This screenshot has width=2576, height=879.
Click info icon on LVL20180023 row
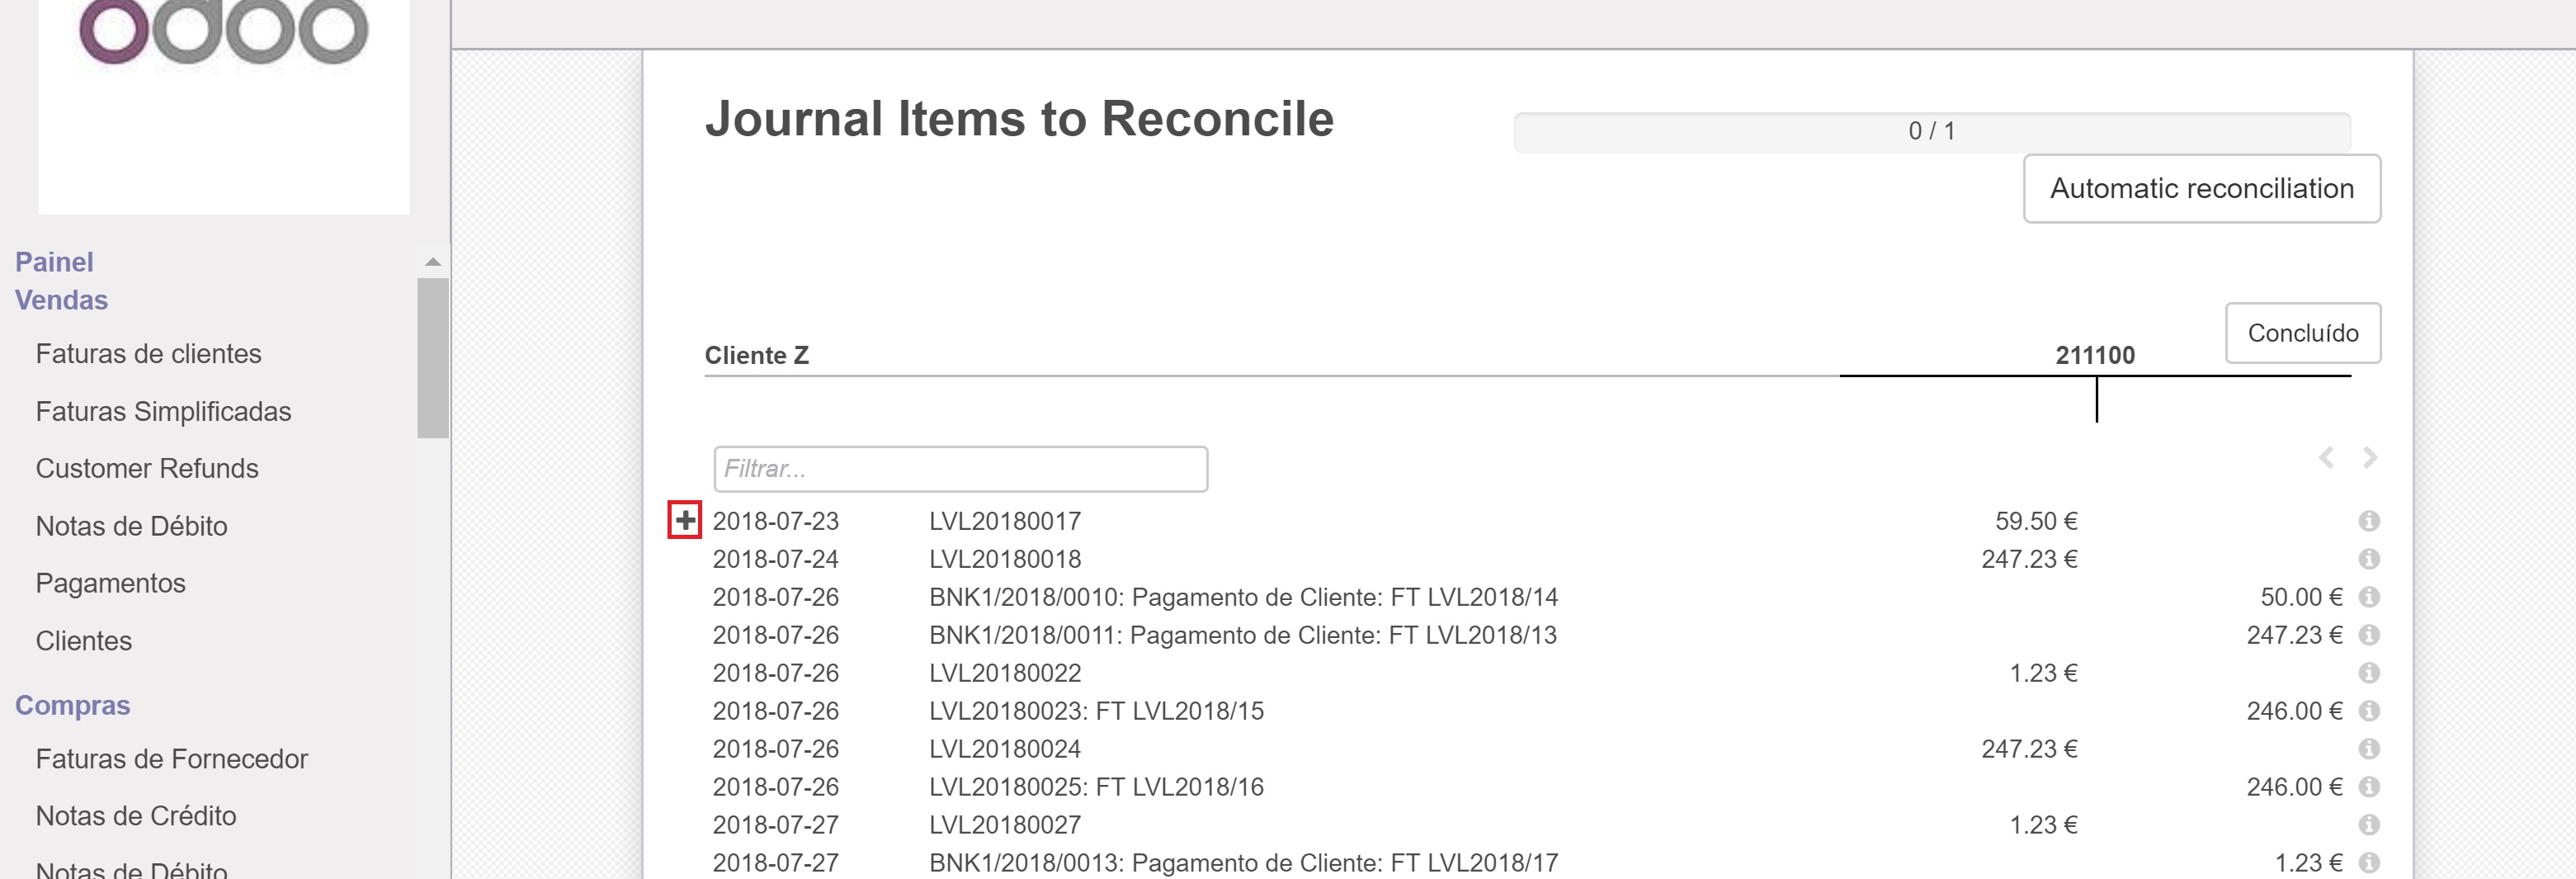coord(2368,711)
